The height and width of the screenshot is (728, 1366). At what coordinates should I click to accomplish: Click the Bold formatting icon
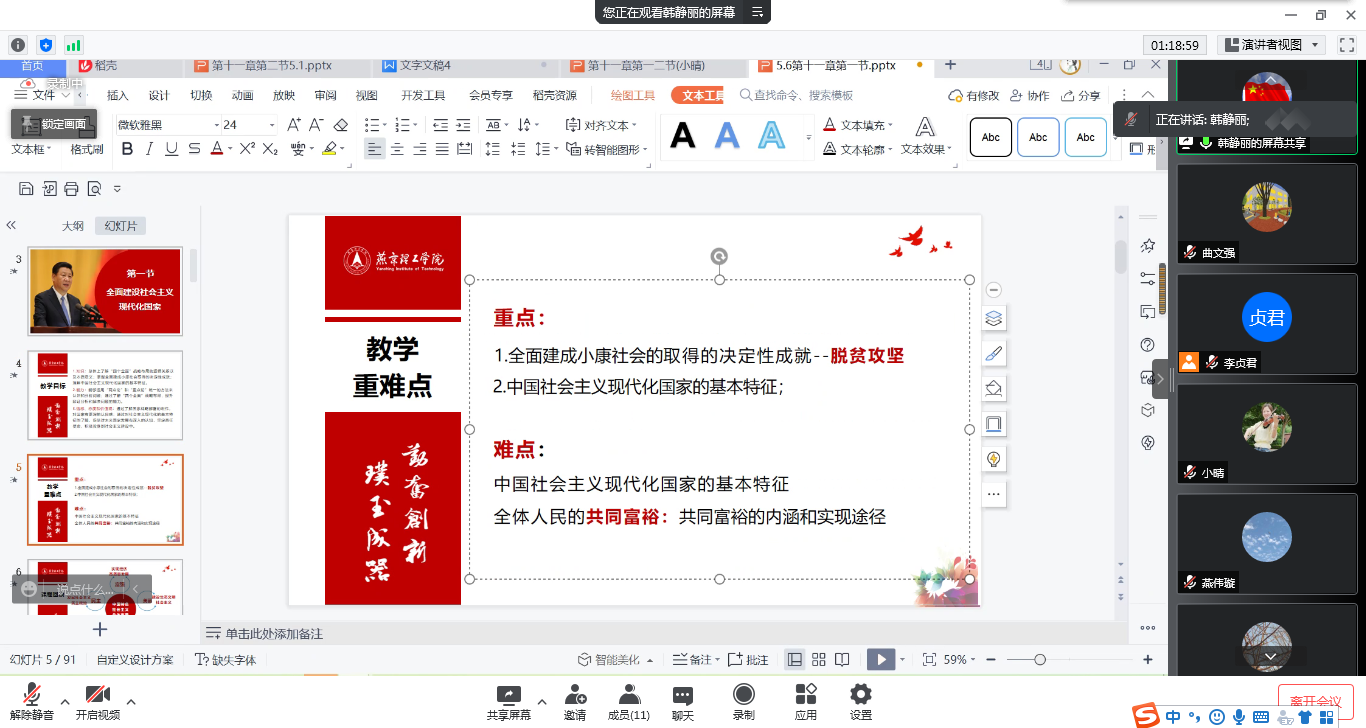(127, 149)
